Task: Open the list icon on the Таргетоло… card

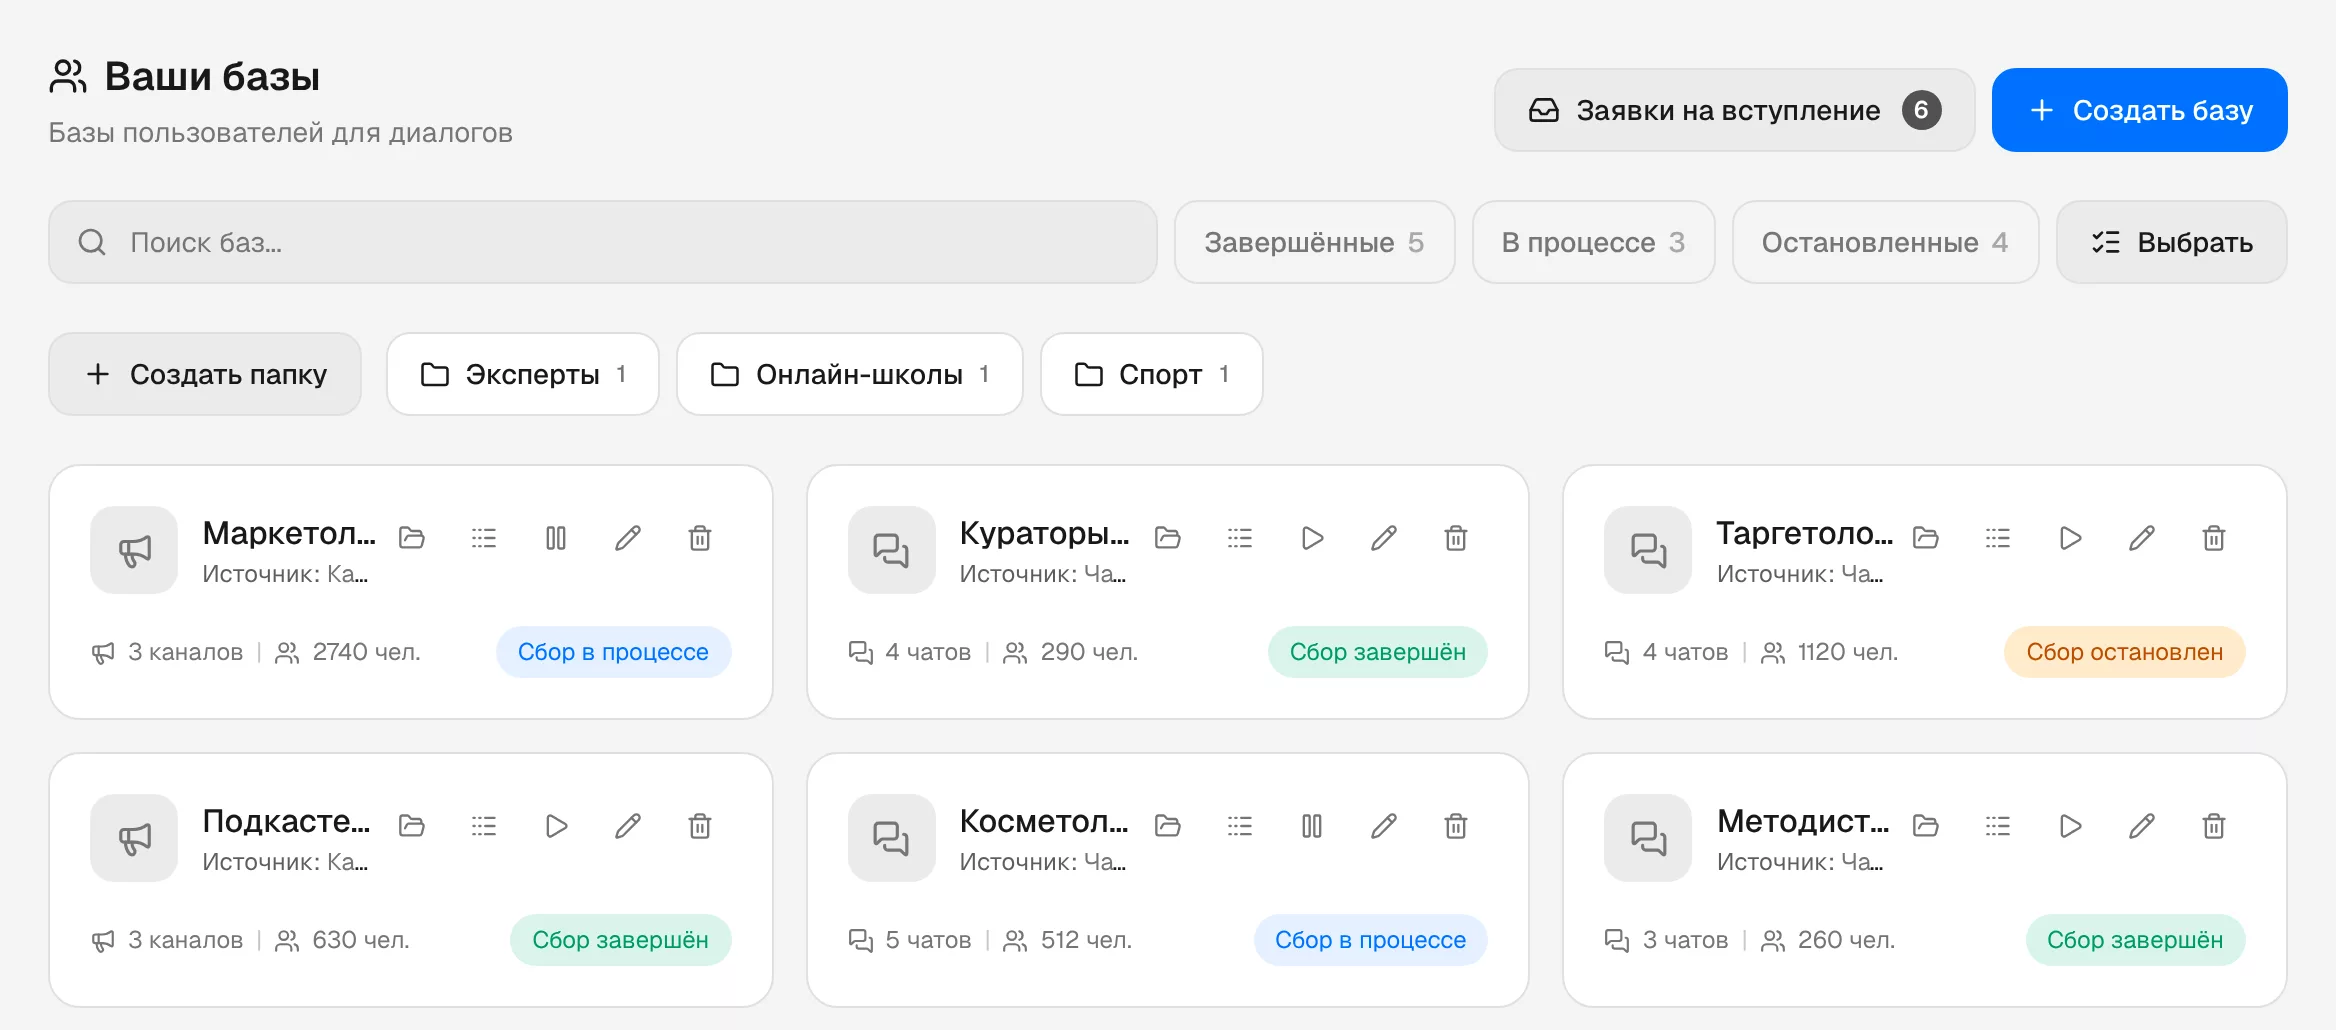Action: coord(1998,539)
